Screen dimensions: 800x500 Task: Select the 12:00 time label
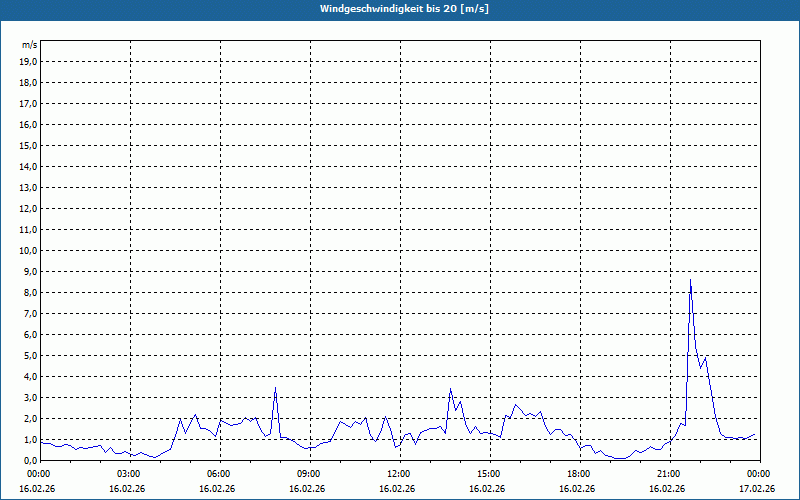coord(397,473)
